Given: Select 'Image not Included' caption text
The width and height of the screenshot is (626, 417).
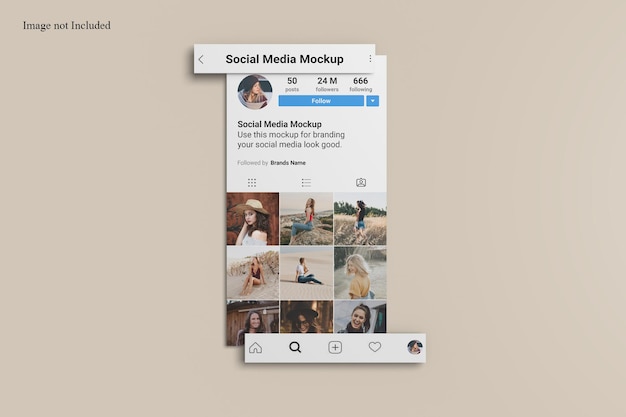Looking at the screenshot, I should point(67,26).
